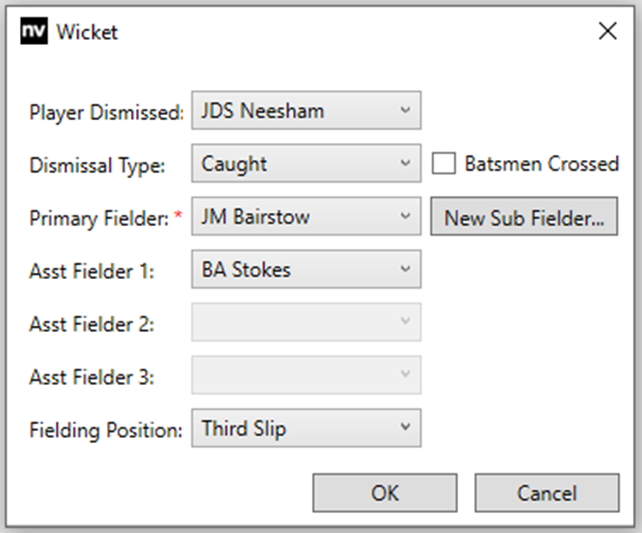Close the Wicket dialog window

607,32
